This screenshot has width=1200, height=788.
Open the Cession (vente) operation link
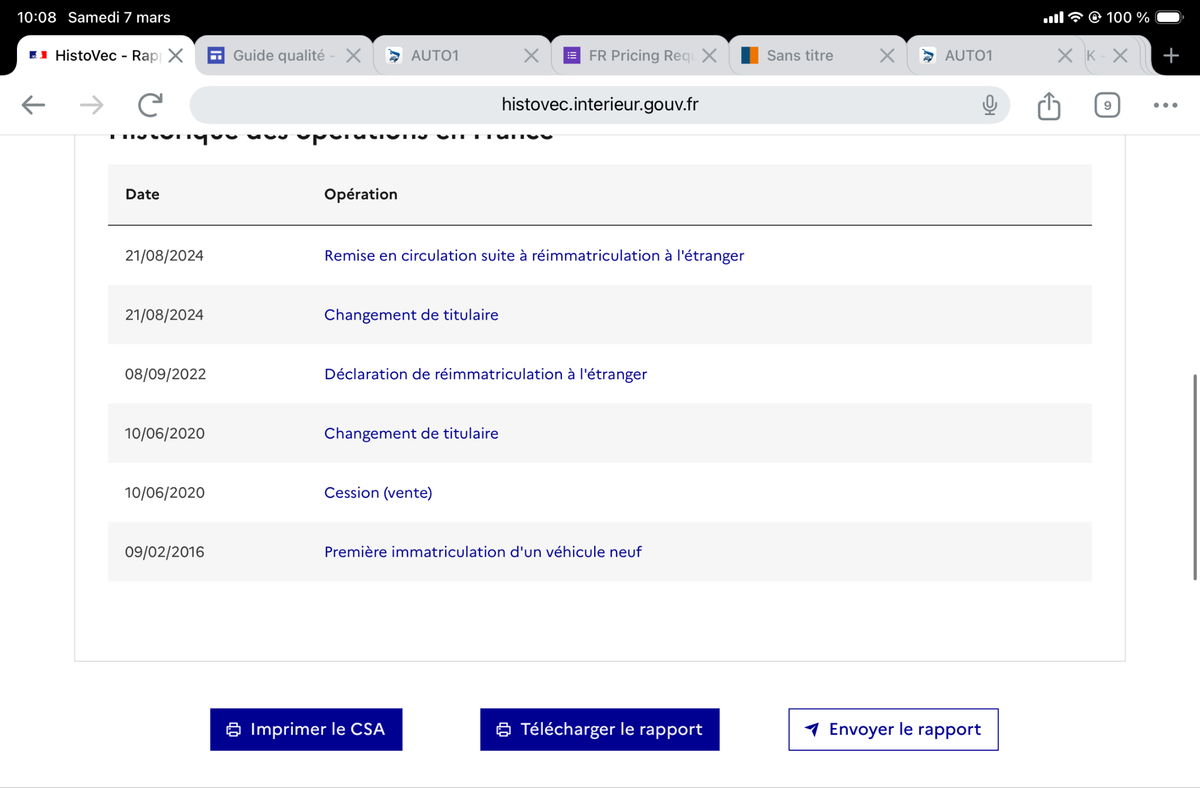(378, 493)
